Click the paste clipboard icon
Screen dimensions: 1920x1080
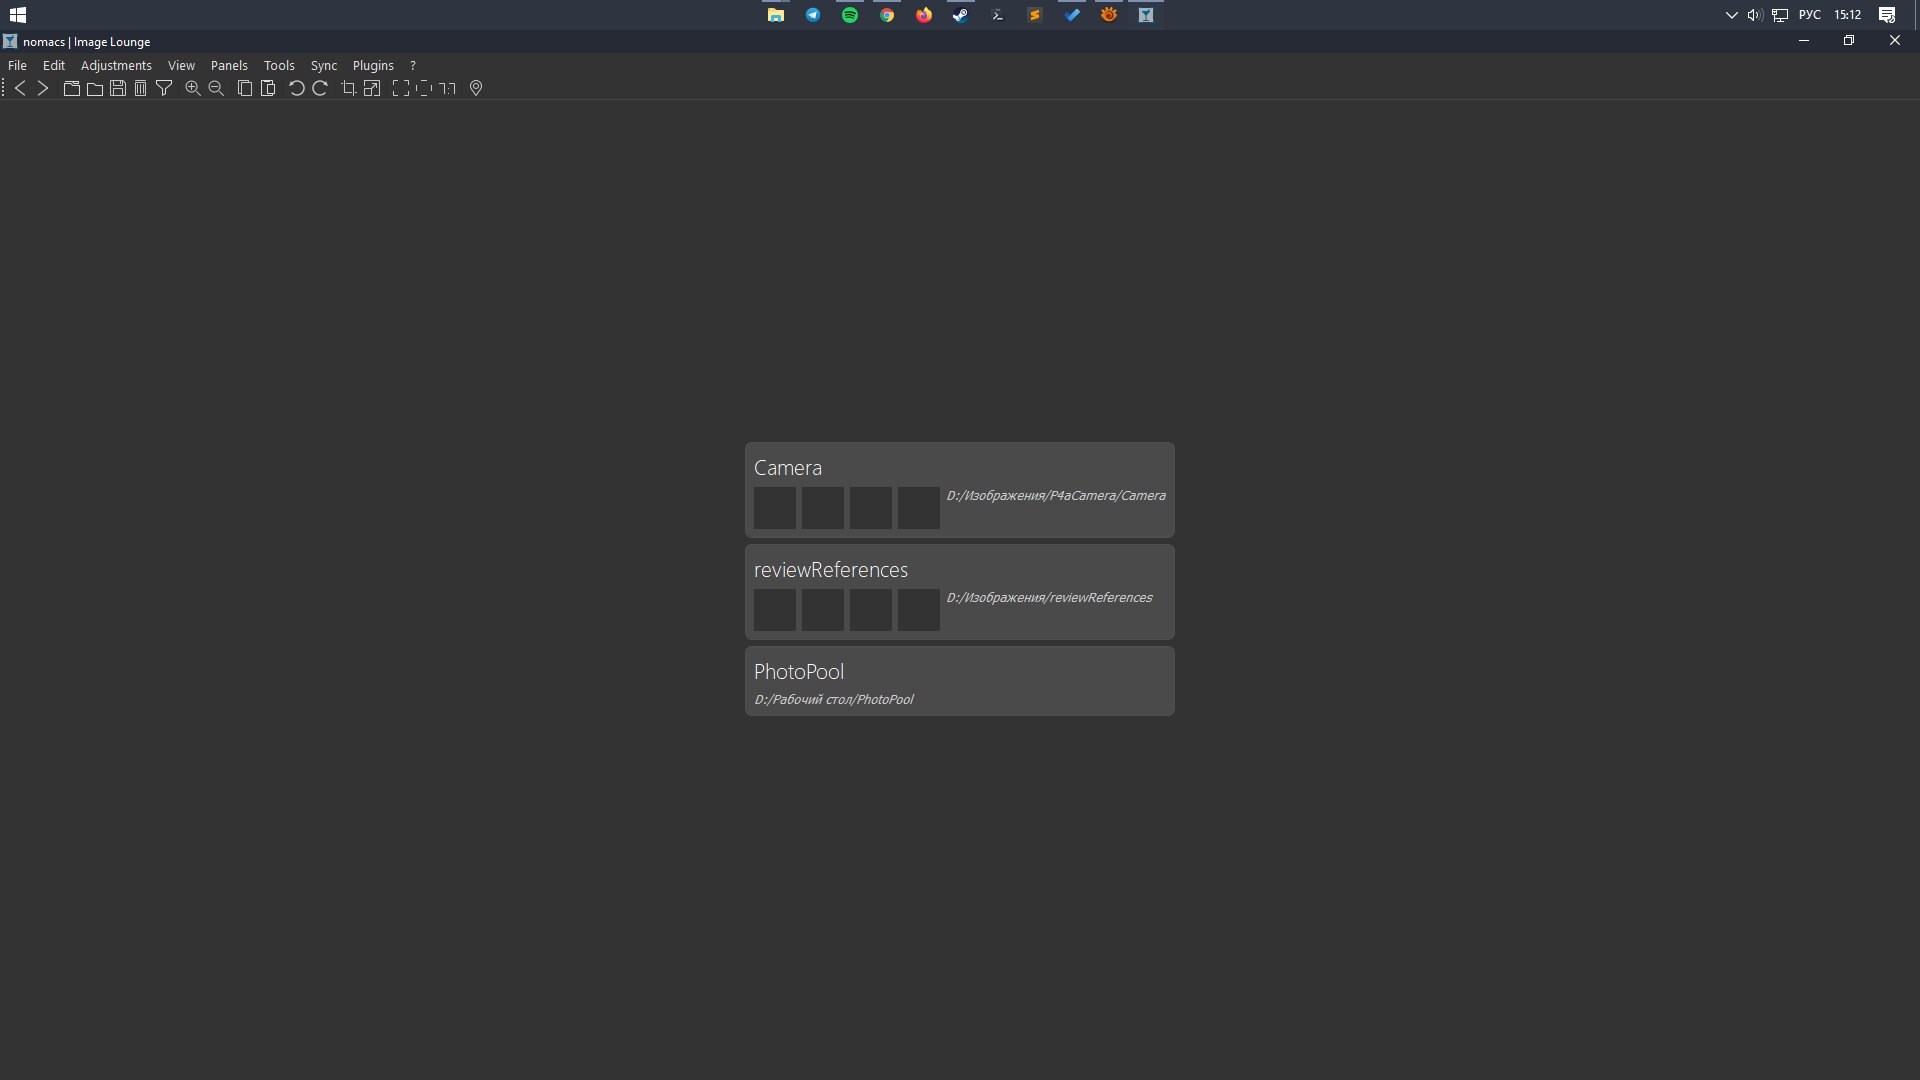coord(268,88)
